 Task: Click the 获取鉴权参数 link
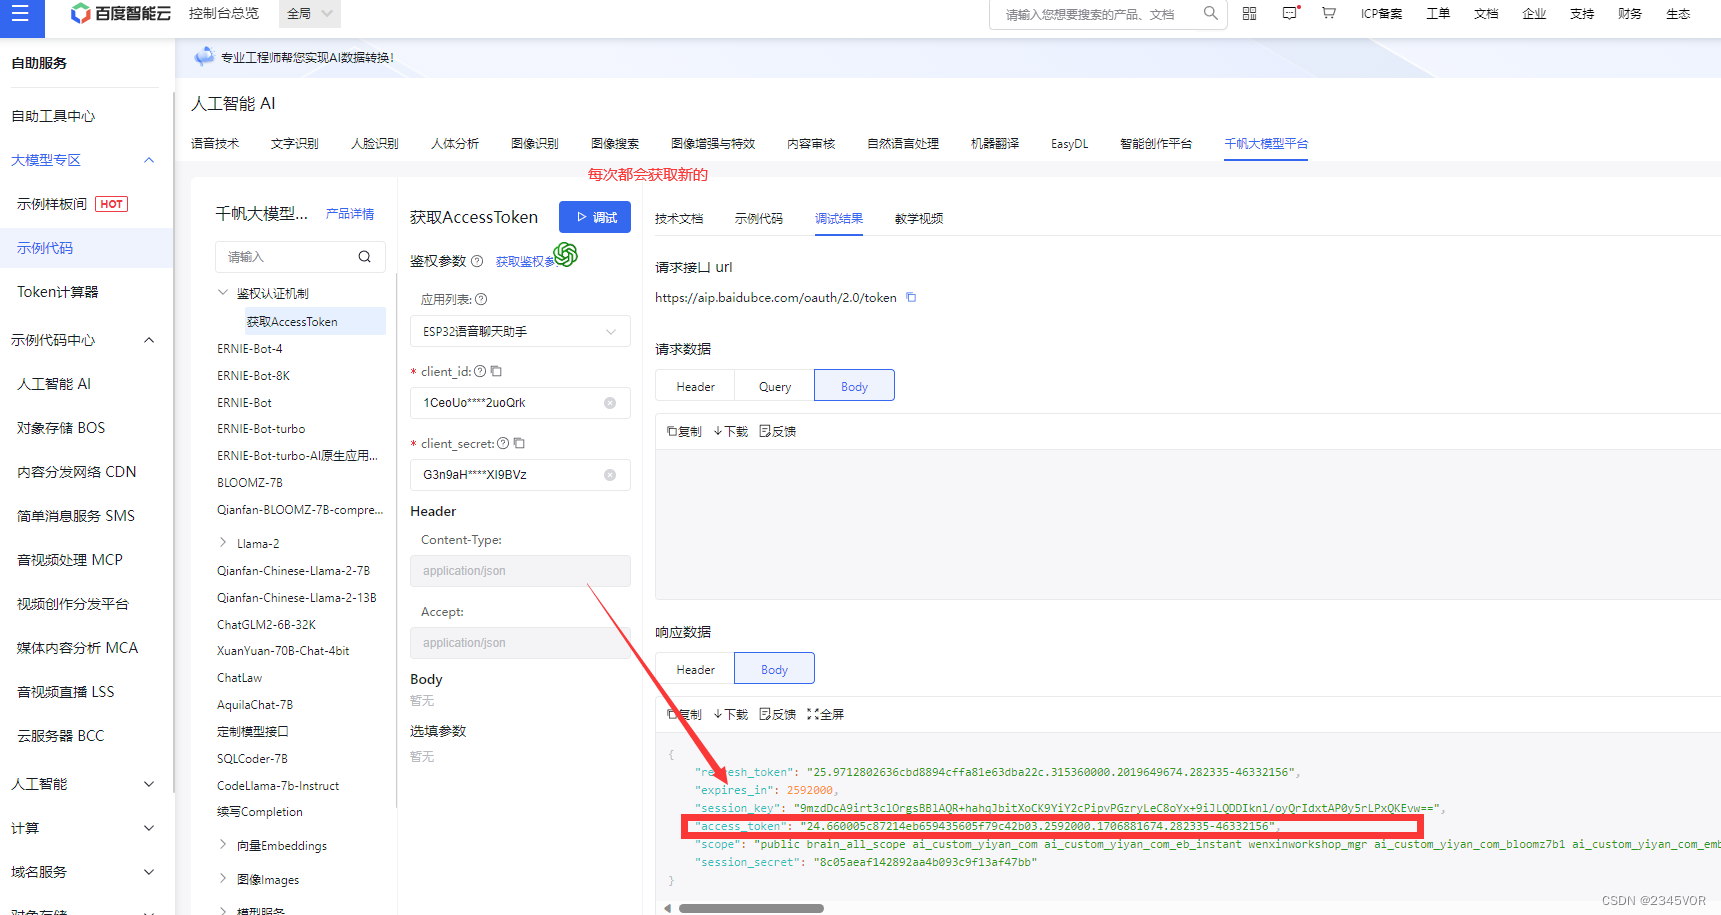click(x=525, y=261)
